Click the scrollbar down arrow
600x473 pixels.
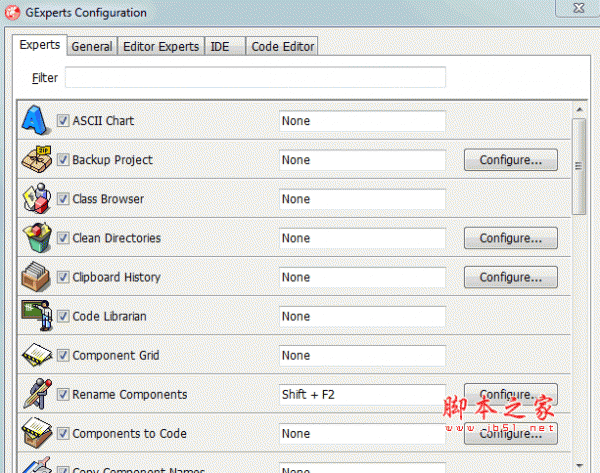tap(579, 466)
